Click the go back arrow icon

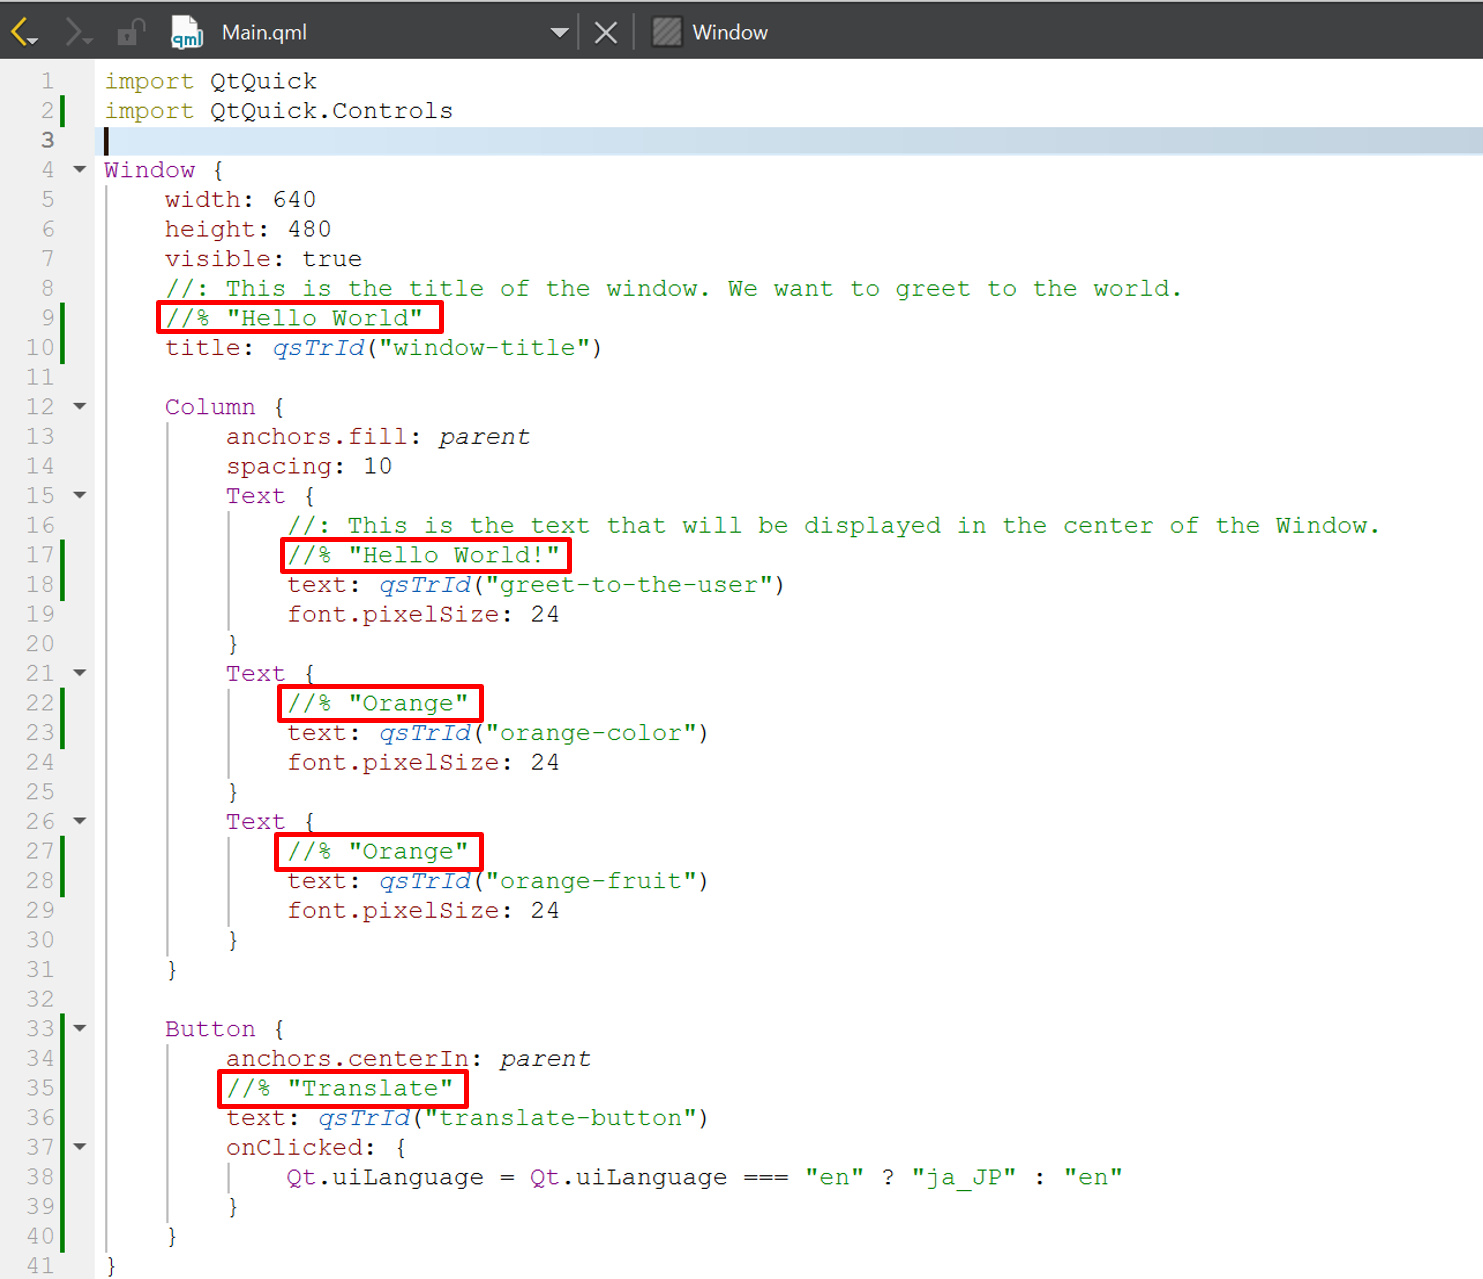[23, 32]
